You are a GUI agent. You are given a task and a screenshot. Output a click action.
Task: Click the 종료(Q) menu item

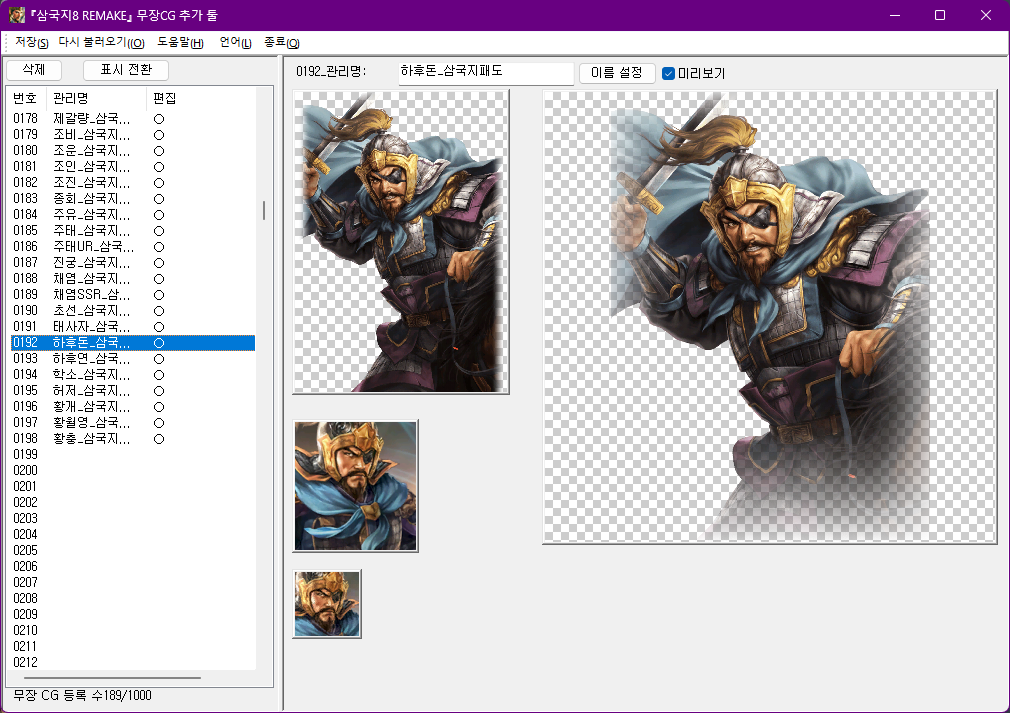pos(281,43)
